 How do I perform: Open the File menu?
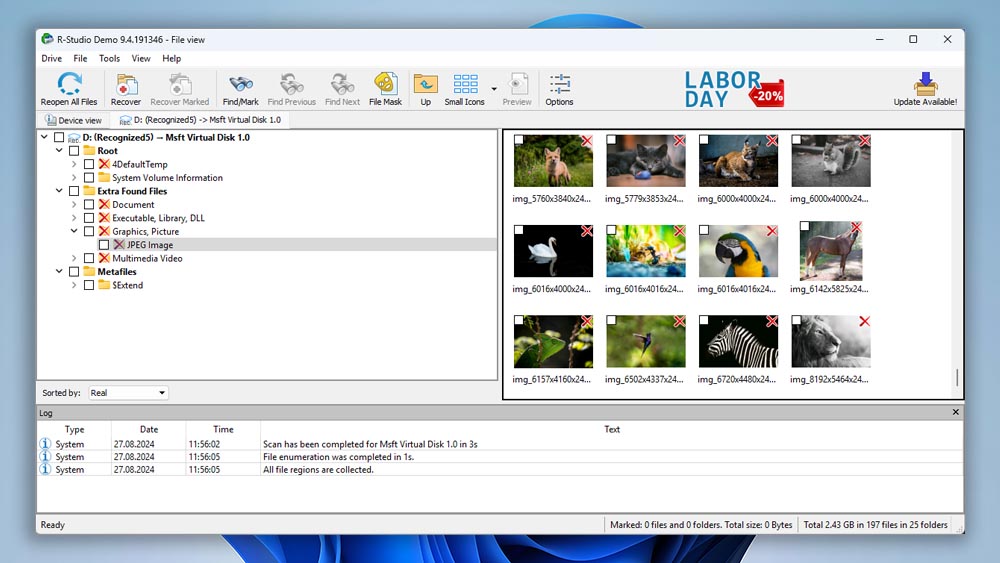coord(80,58)
